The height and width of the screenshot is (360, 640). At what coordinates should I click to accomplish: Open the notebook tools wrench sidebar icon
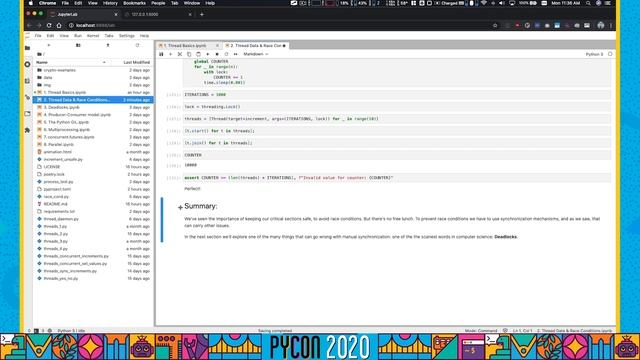coord(27,97)
